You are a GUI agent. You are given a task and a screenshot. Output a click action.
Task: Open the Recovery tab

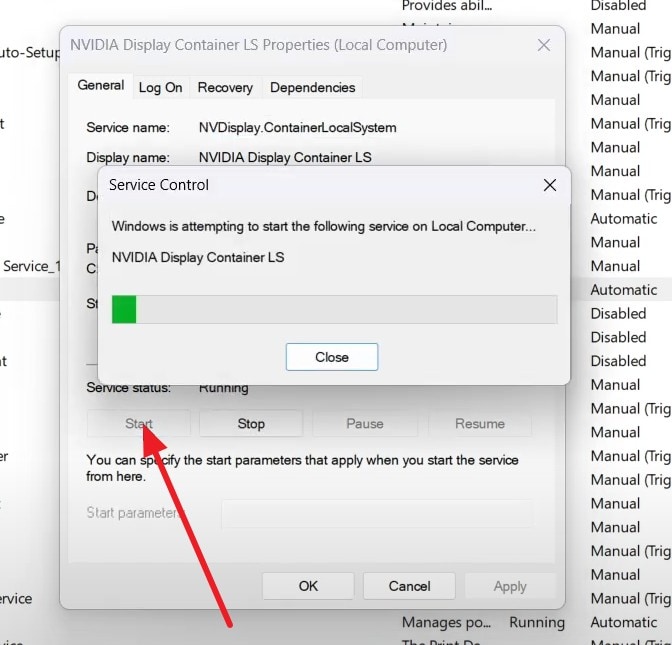click(225, 87)
